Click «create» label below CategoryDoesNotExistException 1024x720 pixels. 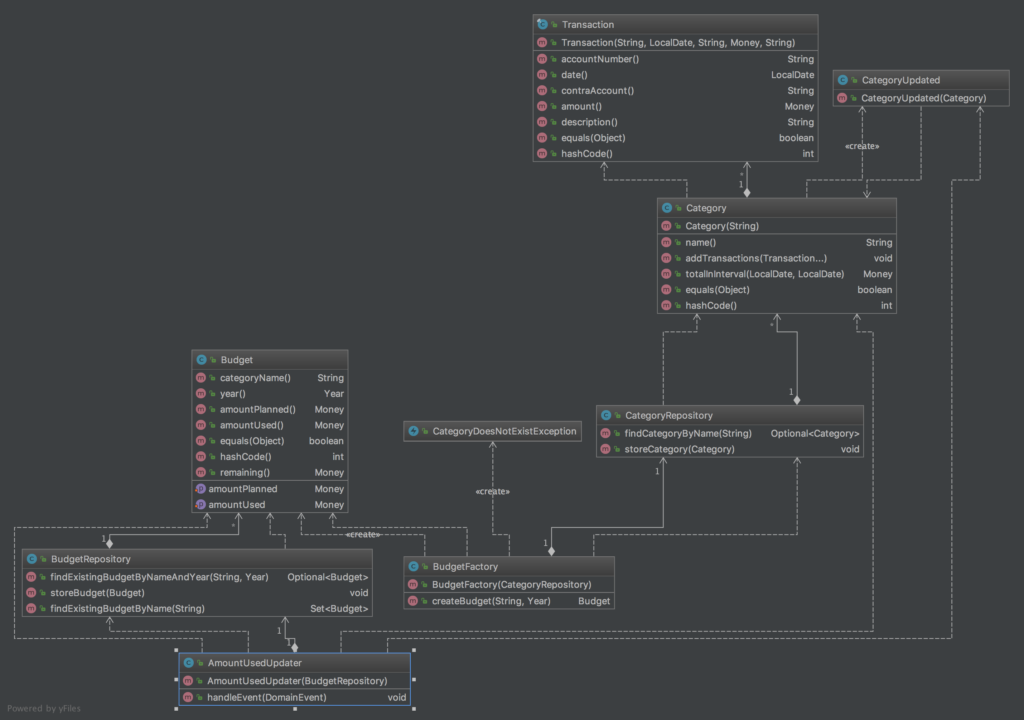[x=492, y=491]
